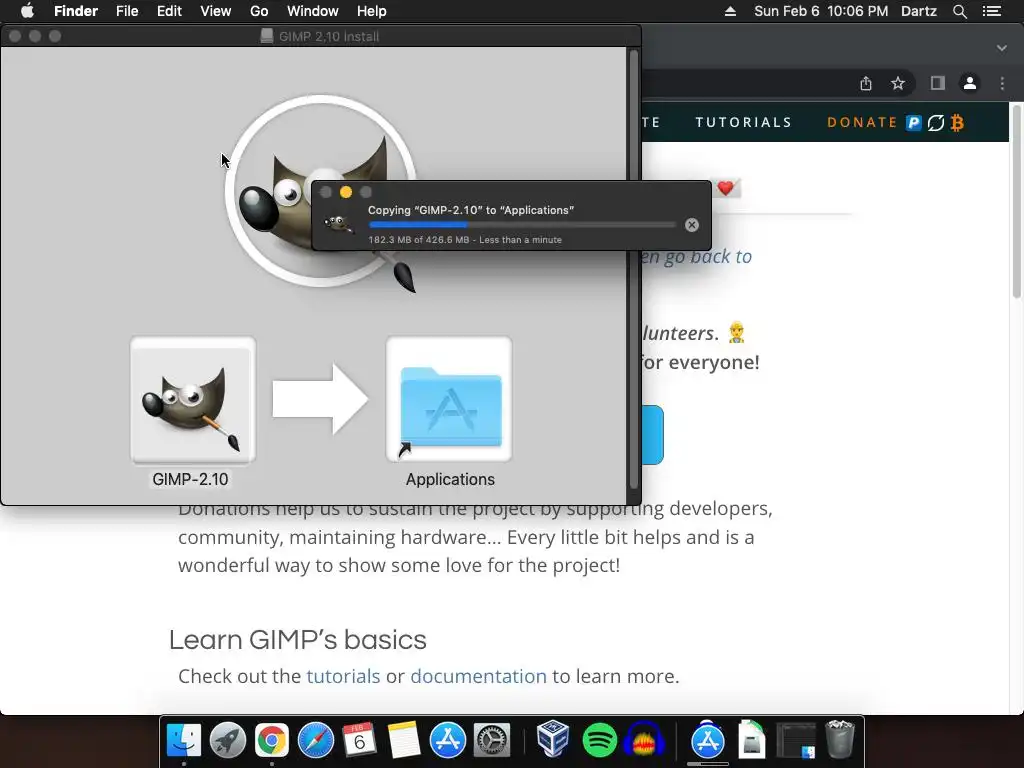Open the Trash in the Dock

point(839,739)
